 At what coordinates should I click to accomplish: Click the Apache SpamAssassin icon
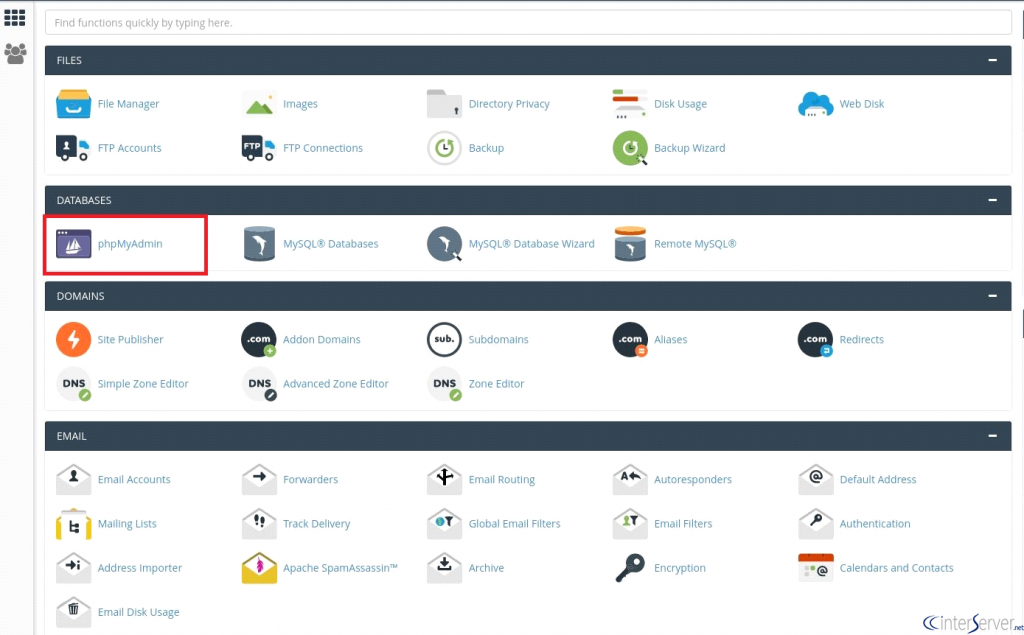259,568
